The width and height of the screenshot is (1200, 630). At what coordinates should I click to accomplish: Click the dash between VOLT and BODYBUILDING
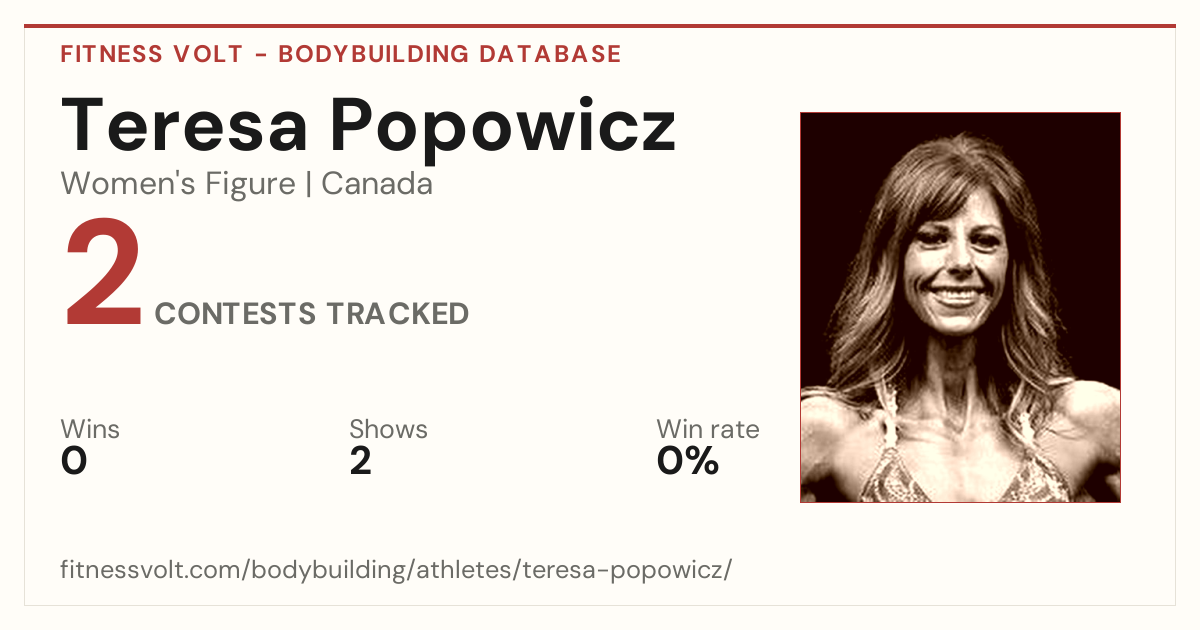coord(260,55)
